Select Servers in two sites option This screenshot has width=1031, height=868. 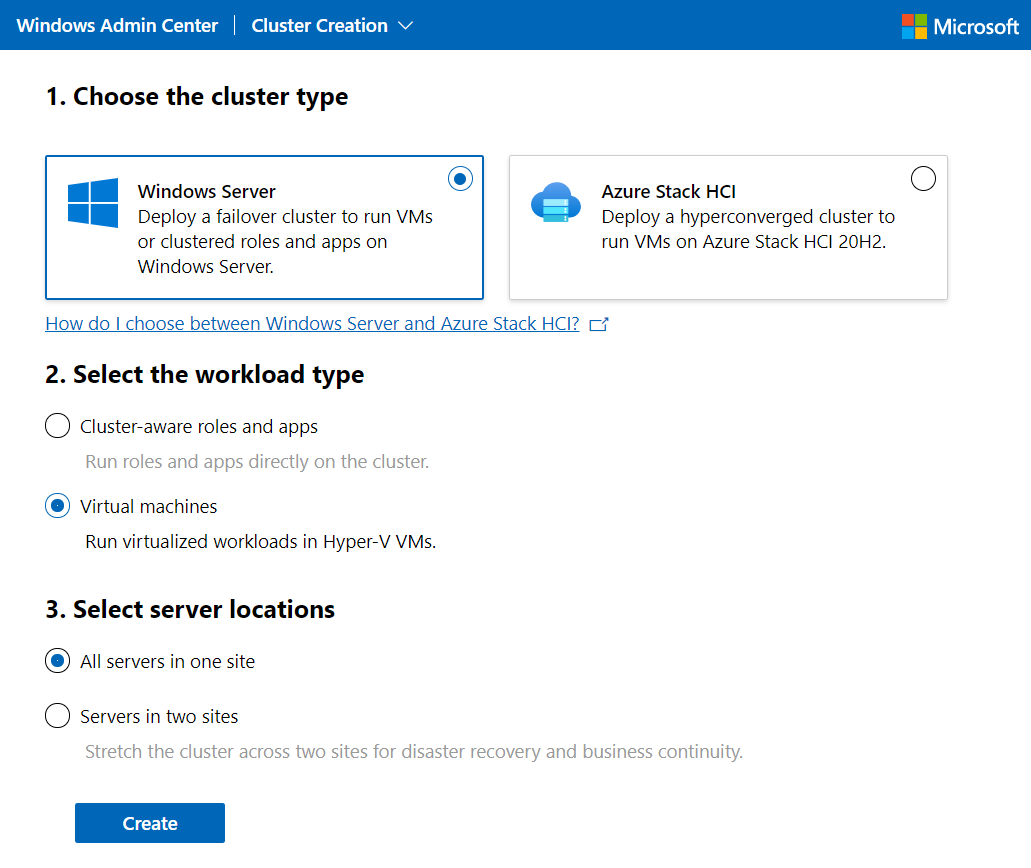[x=58, y=717]
